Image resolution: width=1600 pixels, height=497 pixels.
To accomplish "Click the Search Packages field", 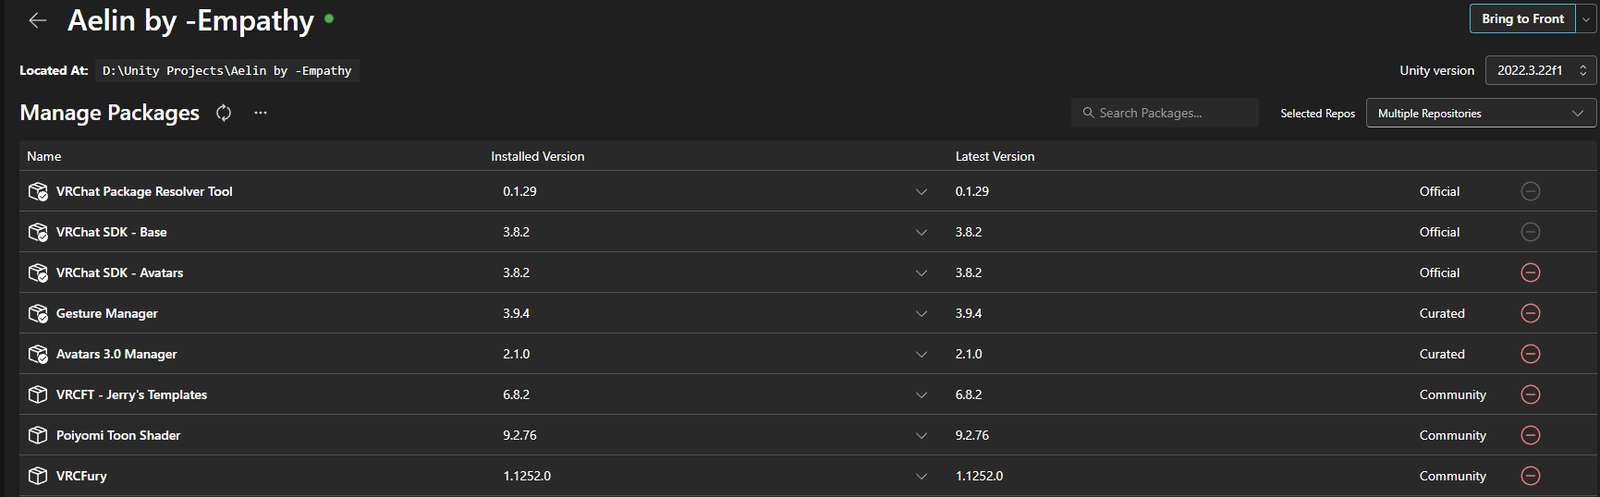I will 1165,113.
